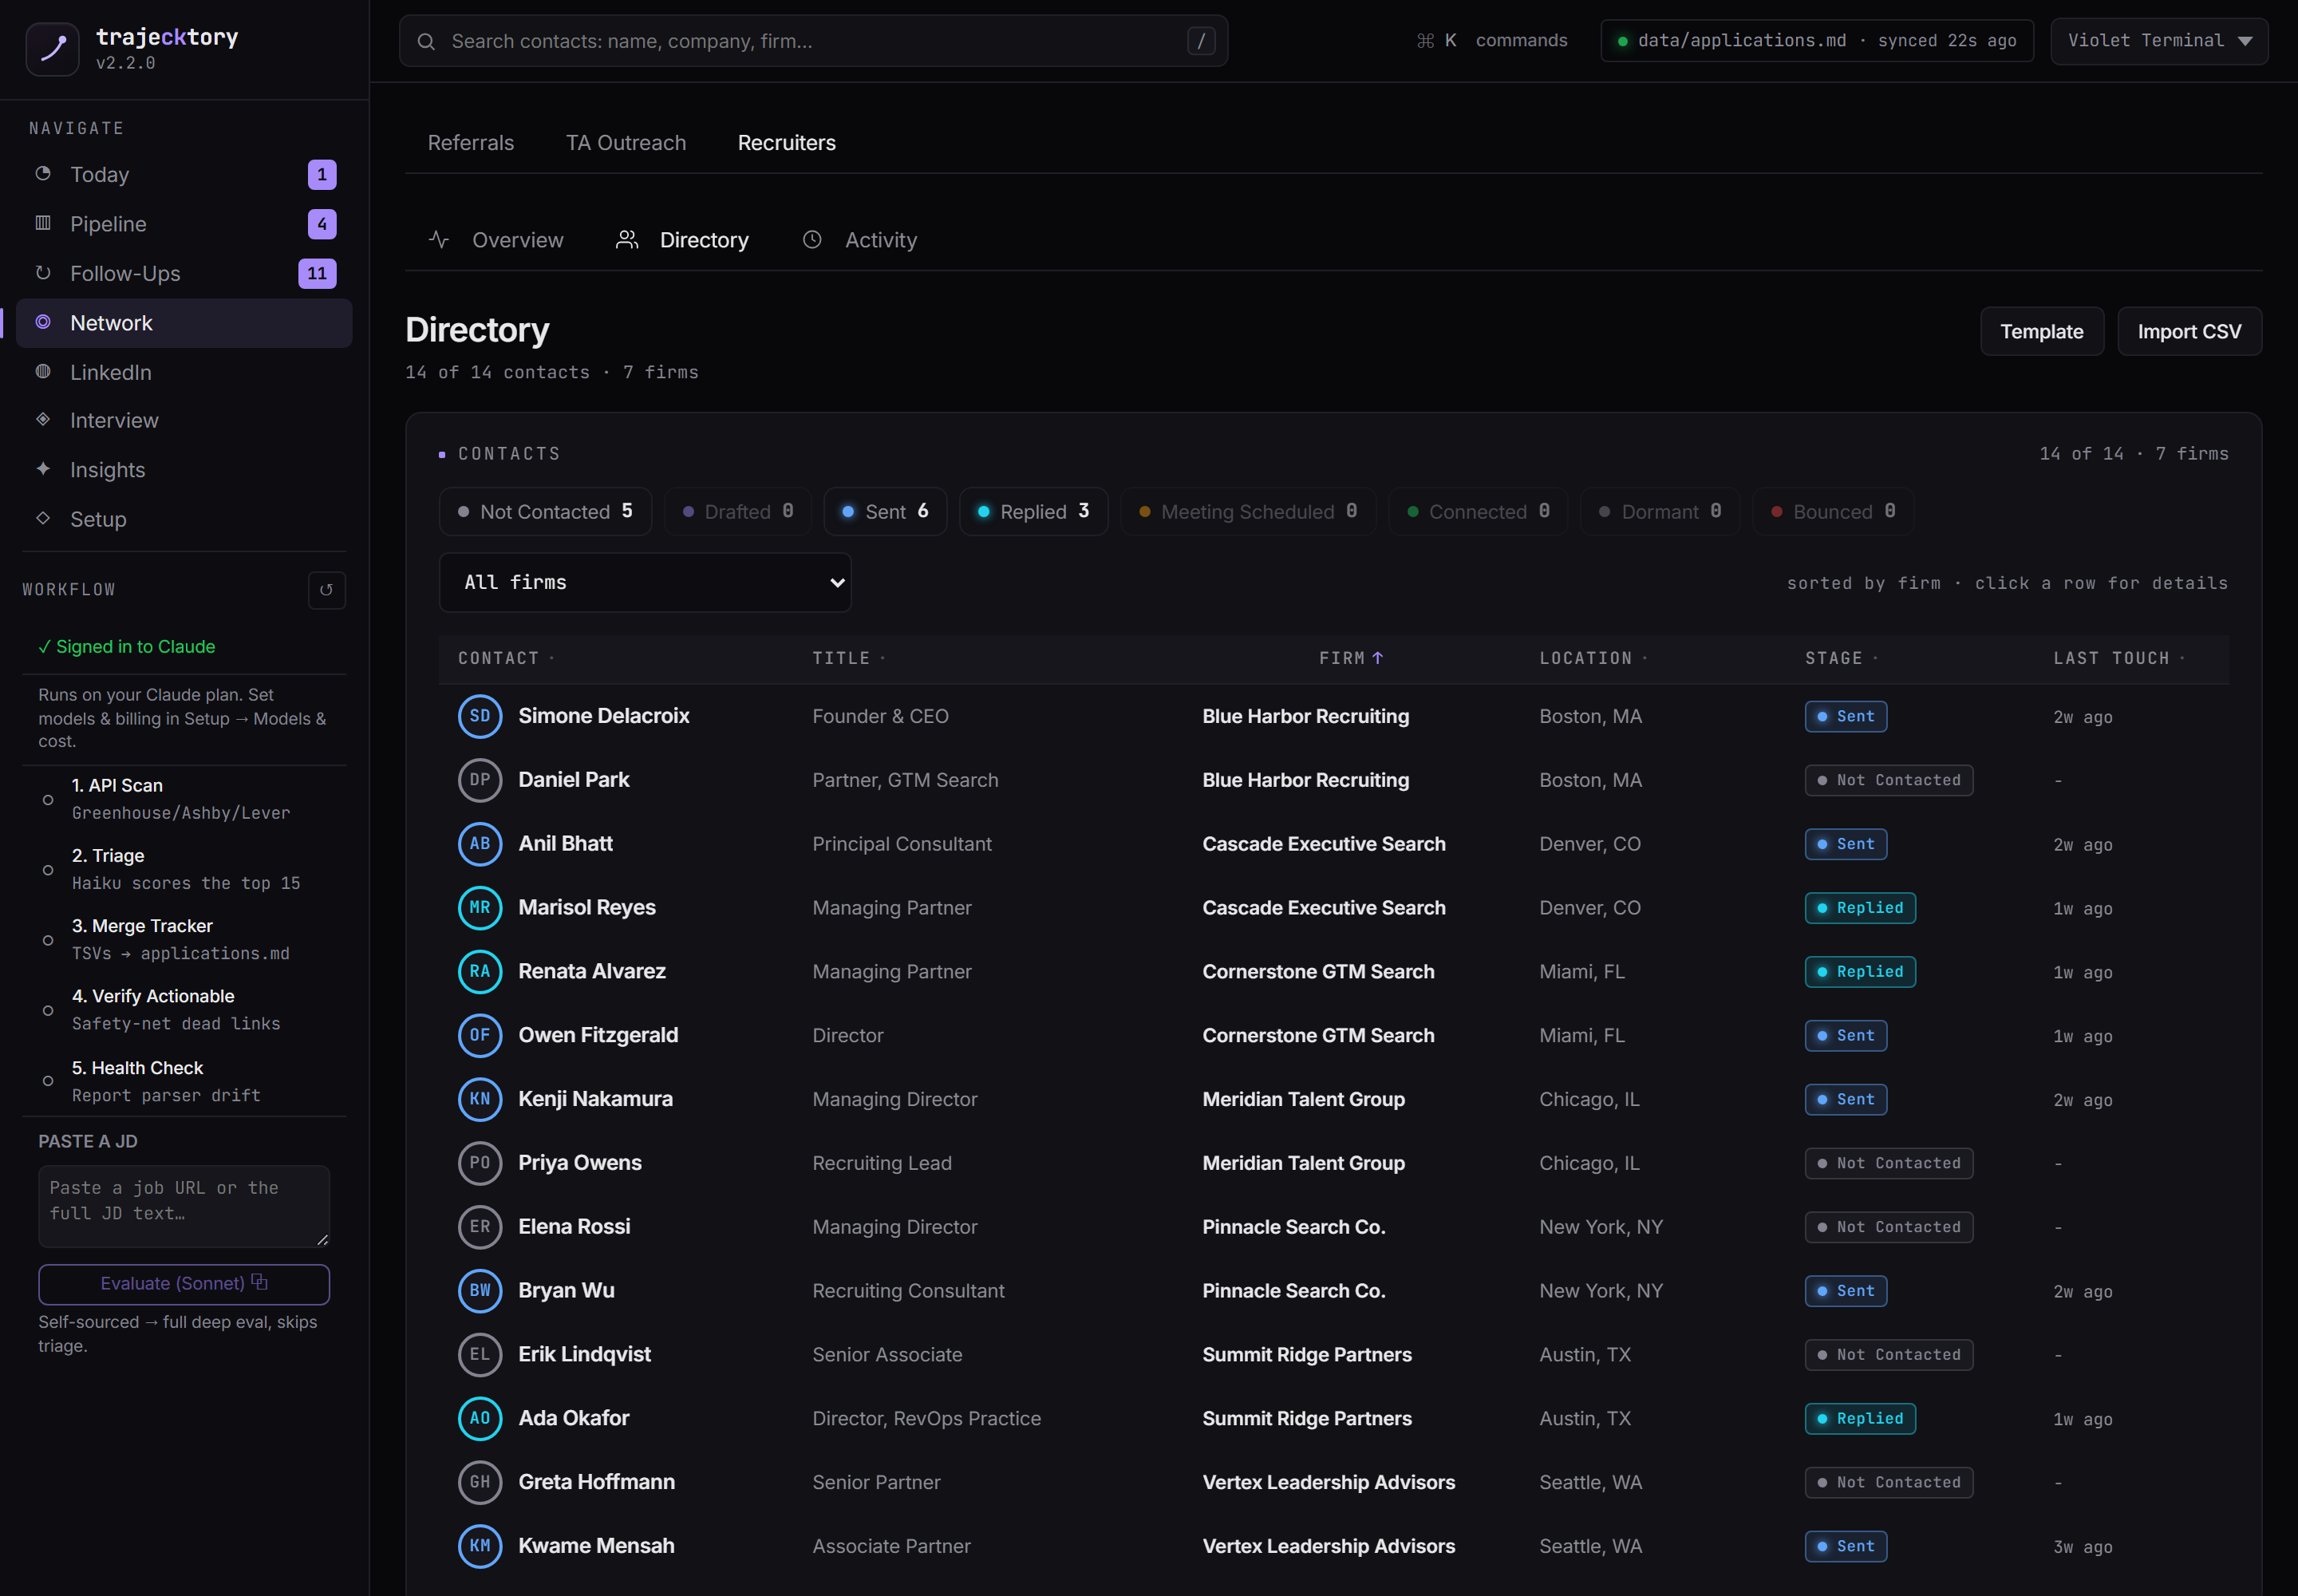The height and width of the screenshot is (1596, 2298).
Task: Sort by the FIRM column header
Action: point(1351,658)
